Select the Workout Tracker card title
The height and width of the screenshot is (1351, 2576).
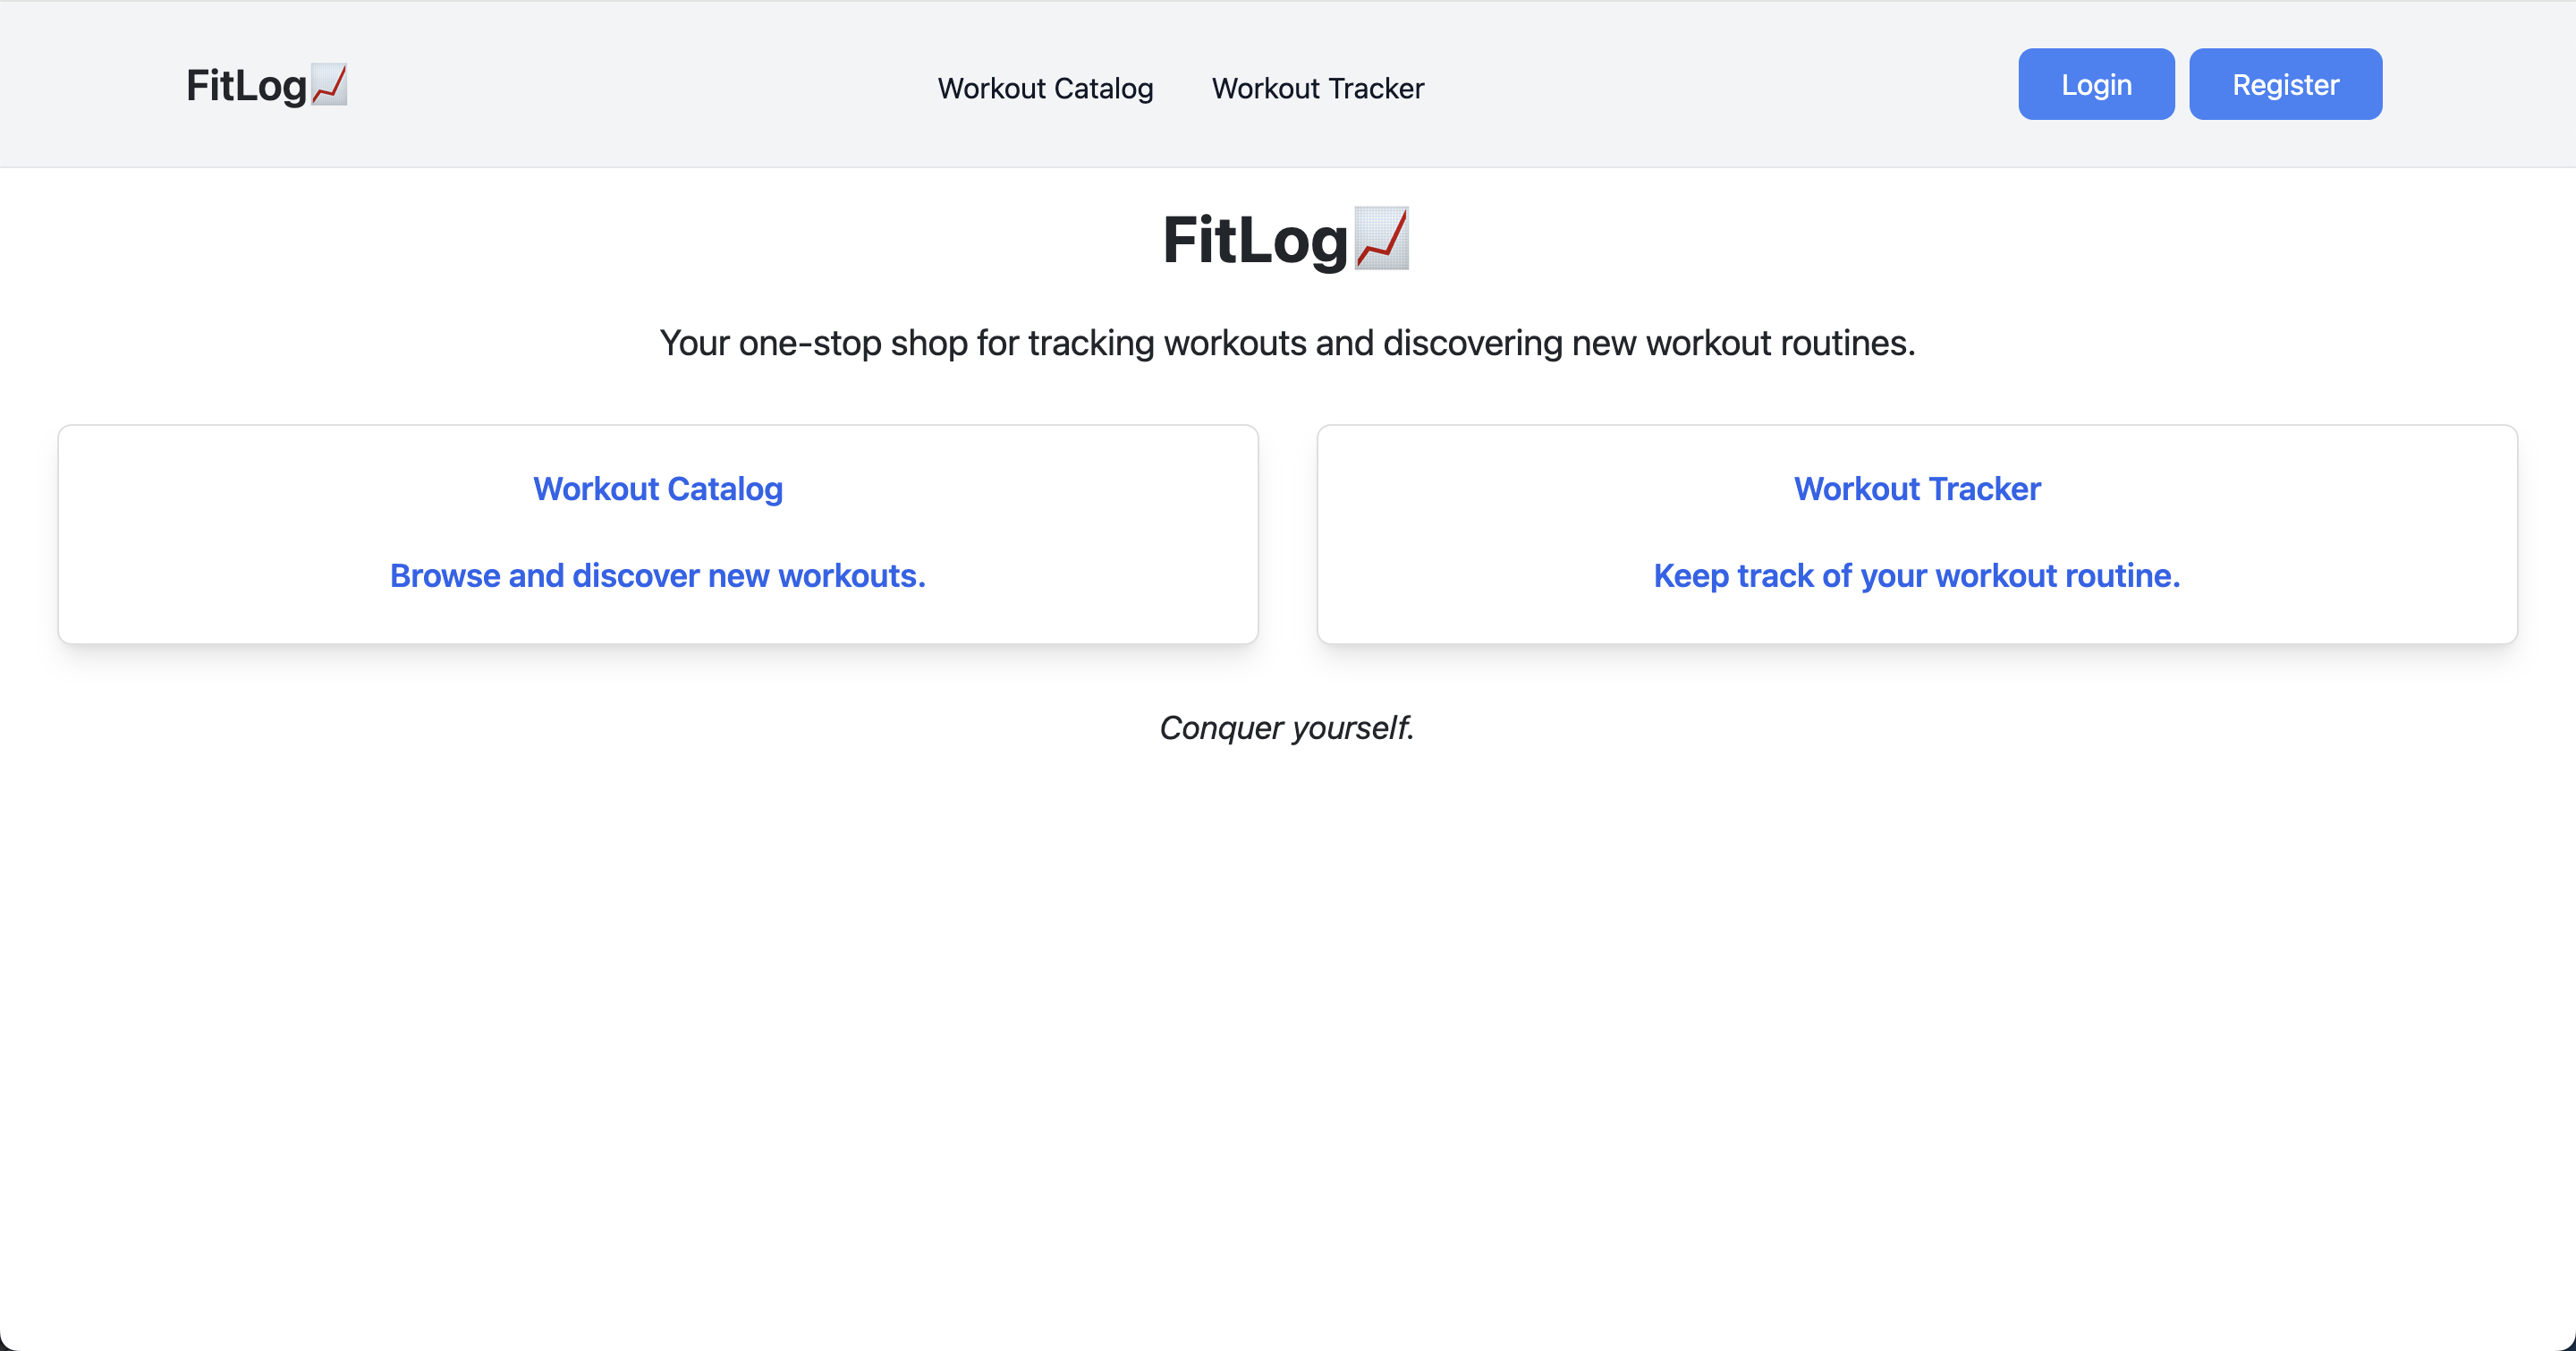click(1917, 489)
